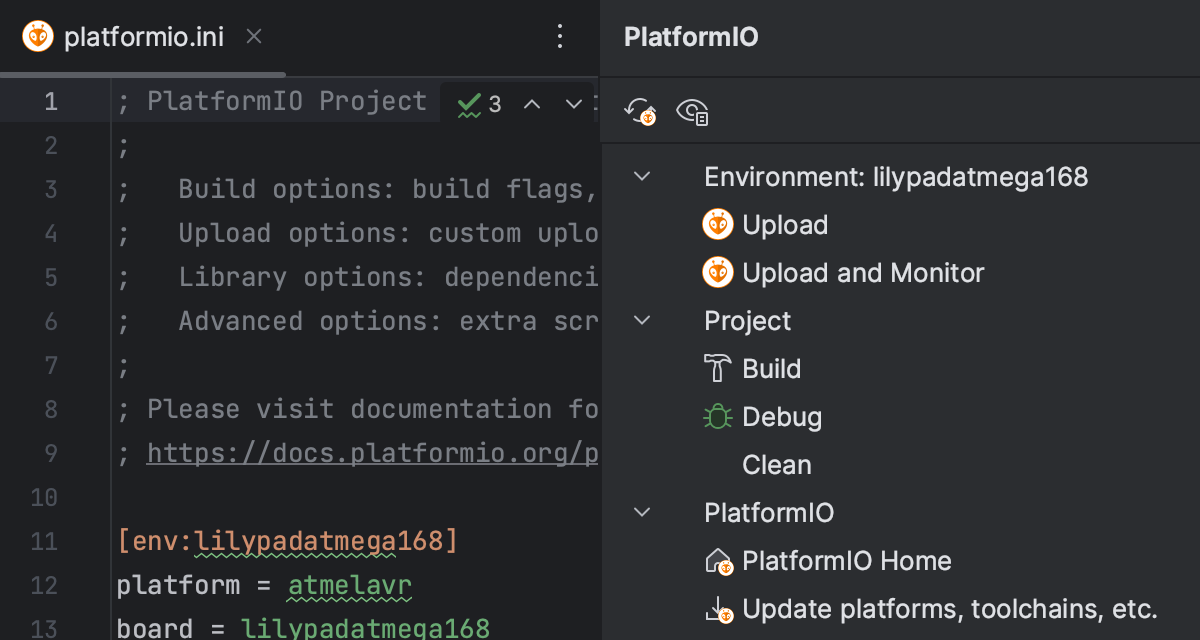Collapse the PlatformIO tree node
1200x640 pixels.
tap(642, 513)
